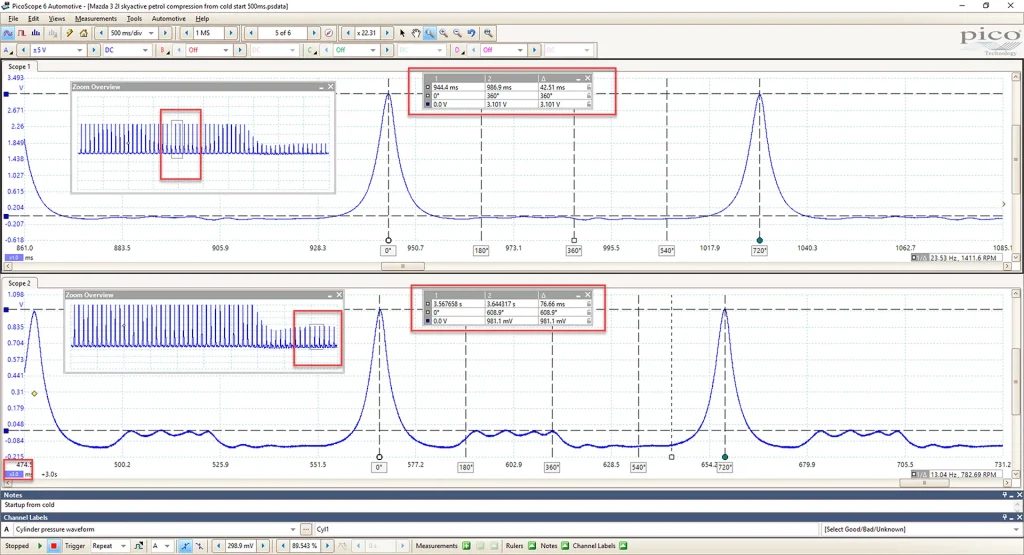Open Channel D Off range dropdown
The width and height of the screenshot is (1024, 555).
(520, 50)
